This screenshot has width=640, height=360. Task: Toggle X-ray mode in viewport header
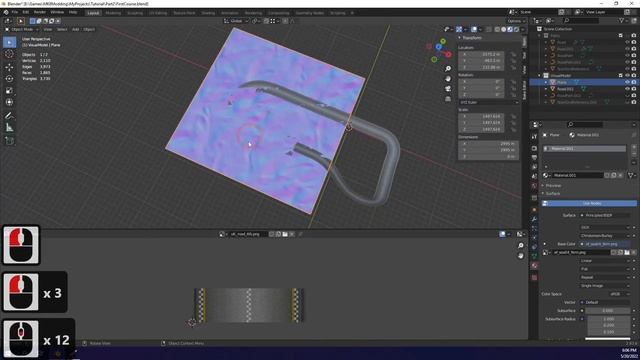[489, 29]
